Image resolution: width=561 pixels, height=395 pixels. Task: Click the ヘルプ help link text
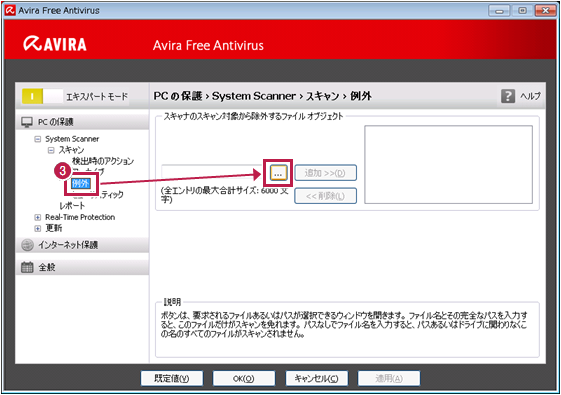(x=530, y=96)
